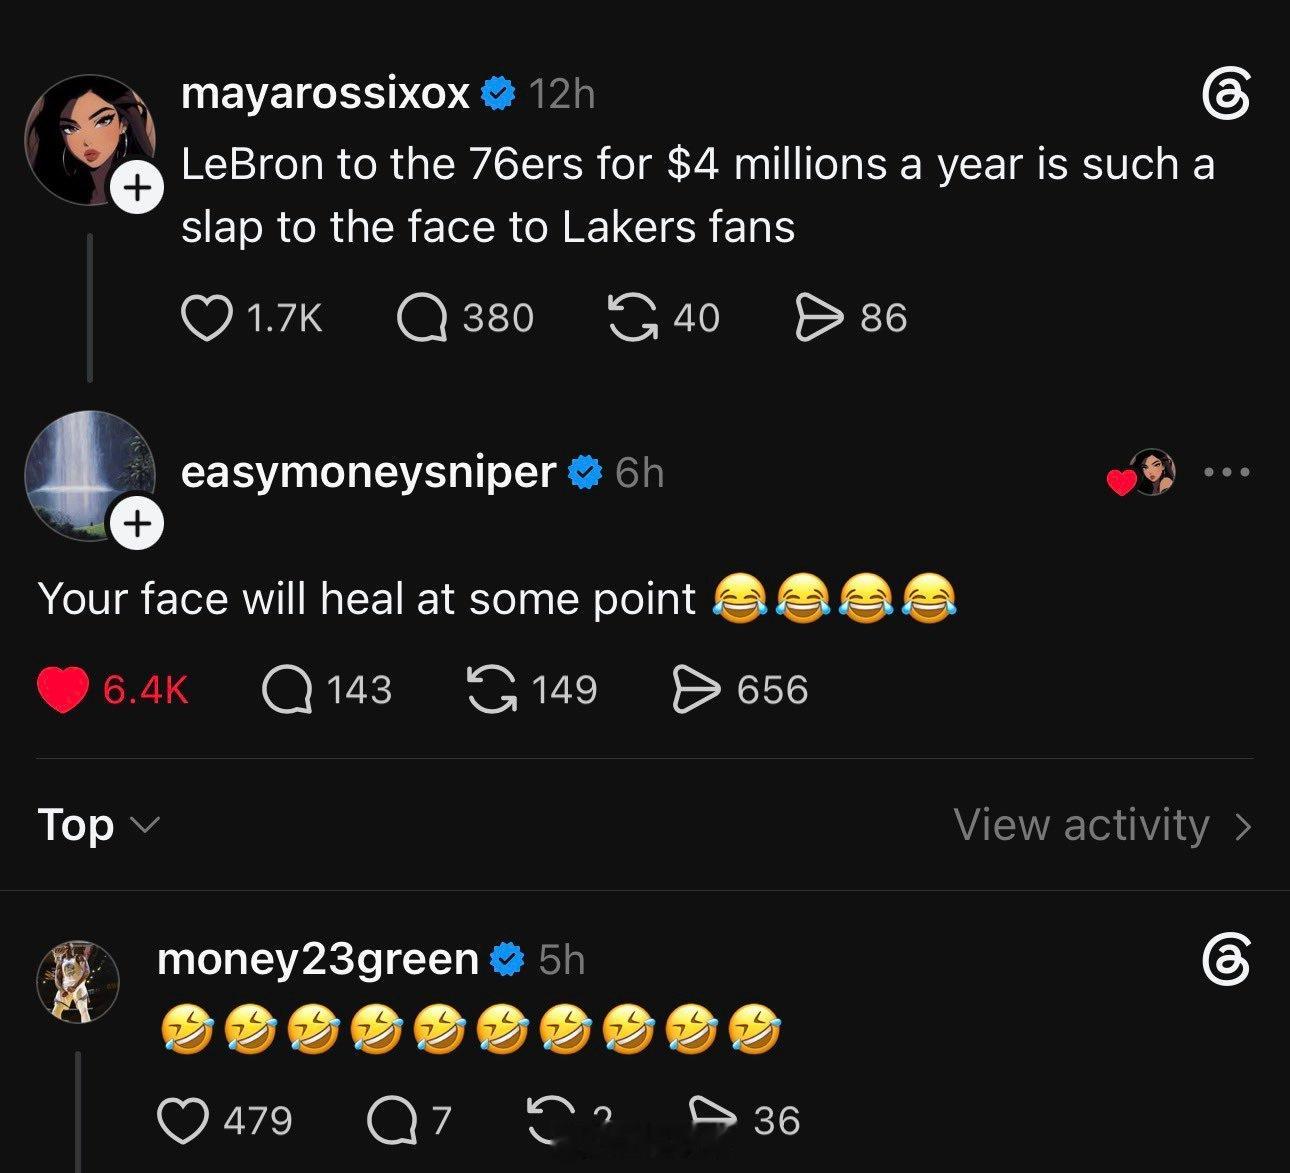Share easymoneysniper's reply via send icon
This screenshot has height=1173, width=1290.
point(697,690)
